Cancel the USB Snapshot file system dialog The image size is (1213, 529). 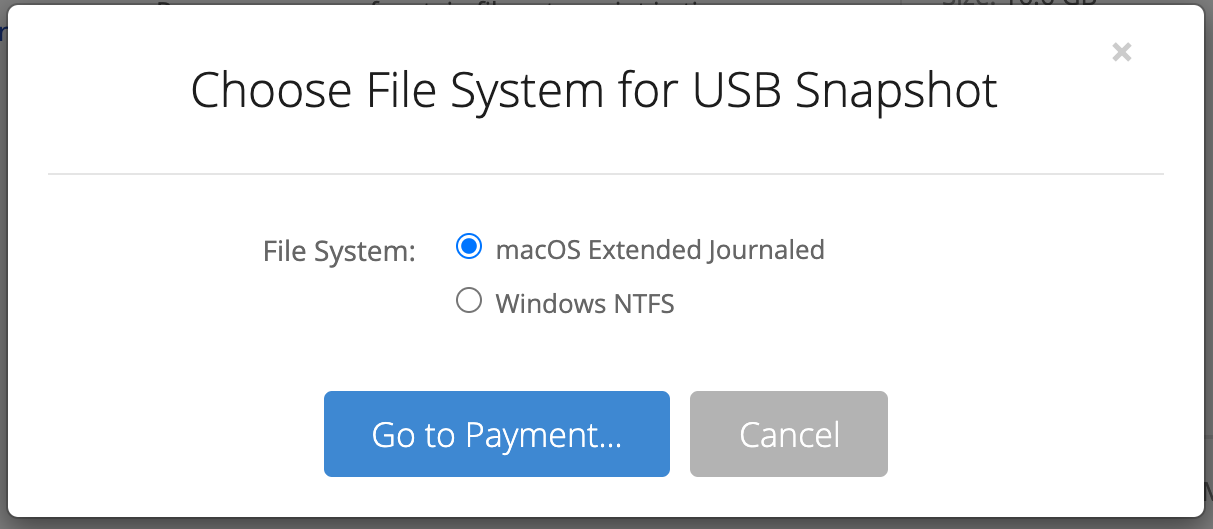point(789,434)
